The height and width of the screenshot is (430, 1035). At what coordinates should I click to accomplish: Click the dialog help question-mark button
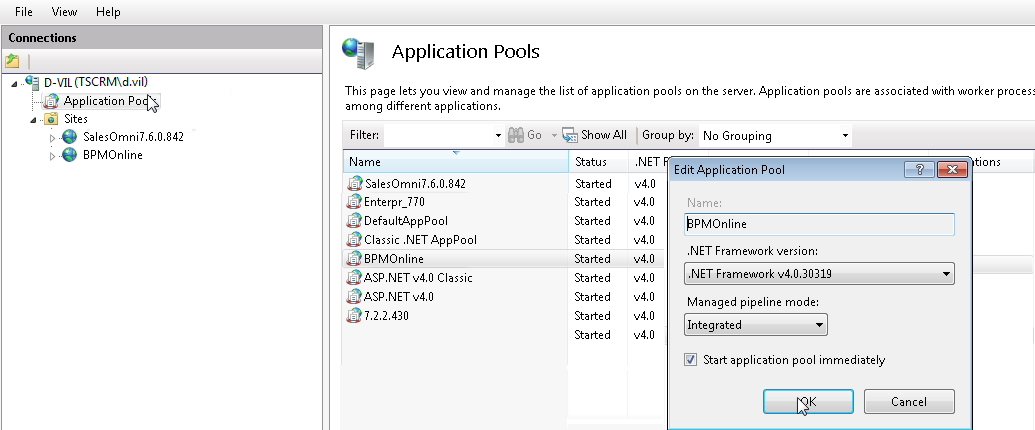point(919,170)
